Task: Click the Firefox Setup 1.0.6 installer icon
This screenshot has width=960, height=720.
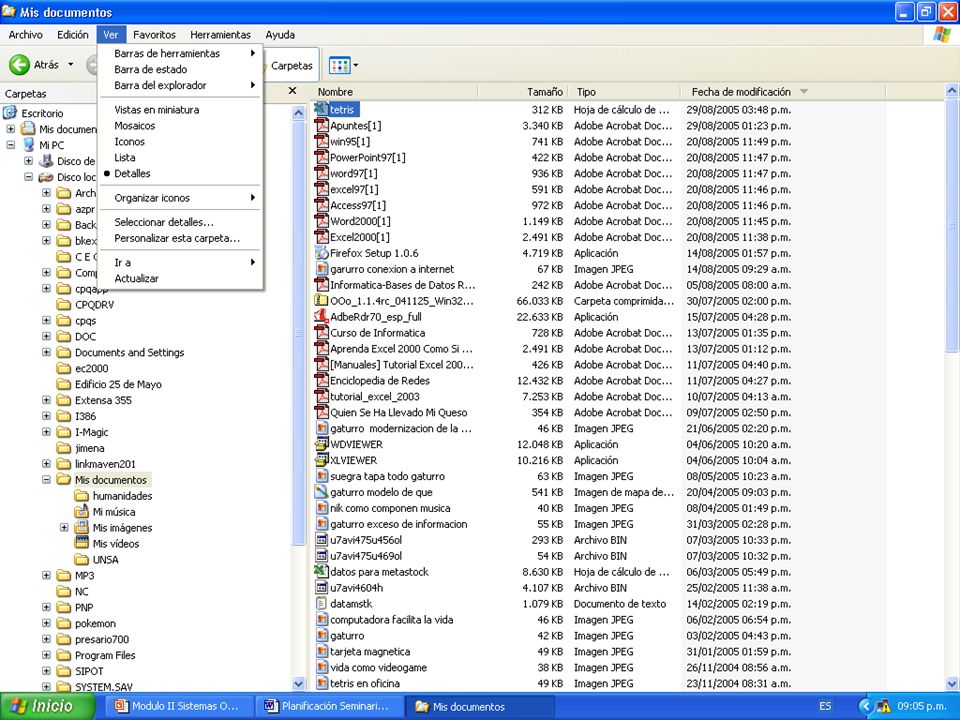Action: point(321,253)
